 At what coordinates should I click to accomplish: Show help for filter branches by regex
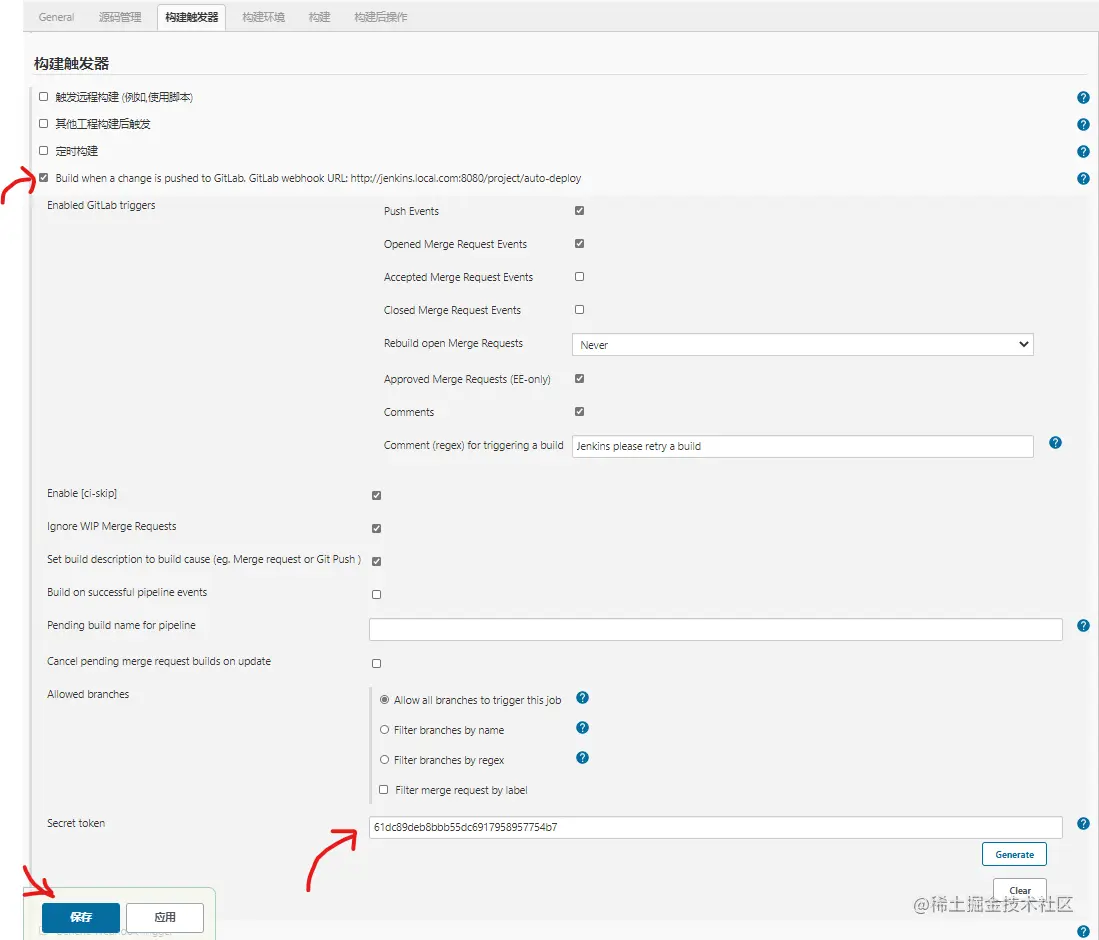(x=582, y=758)
